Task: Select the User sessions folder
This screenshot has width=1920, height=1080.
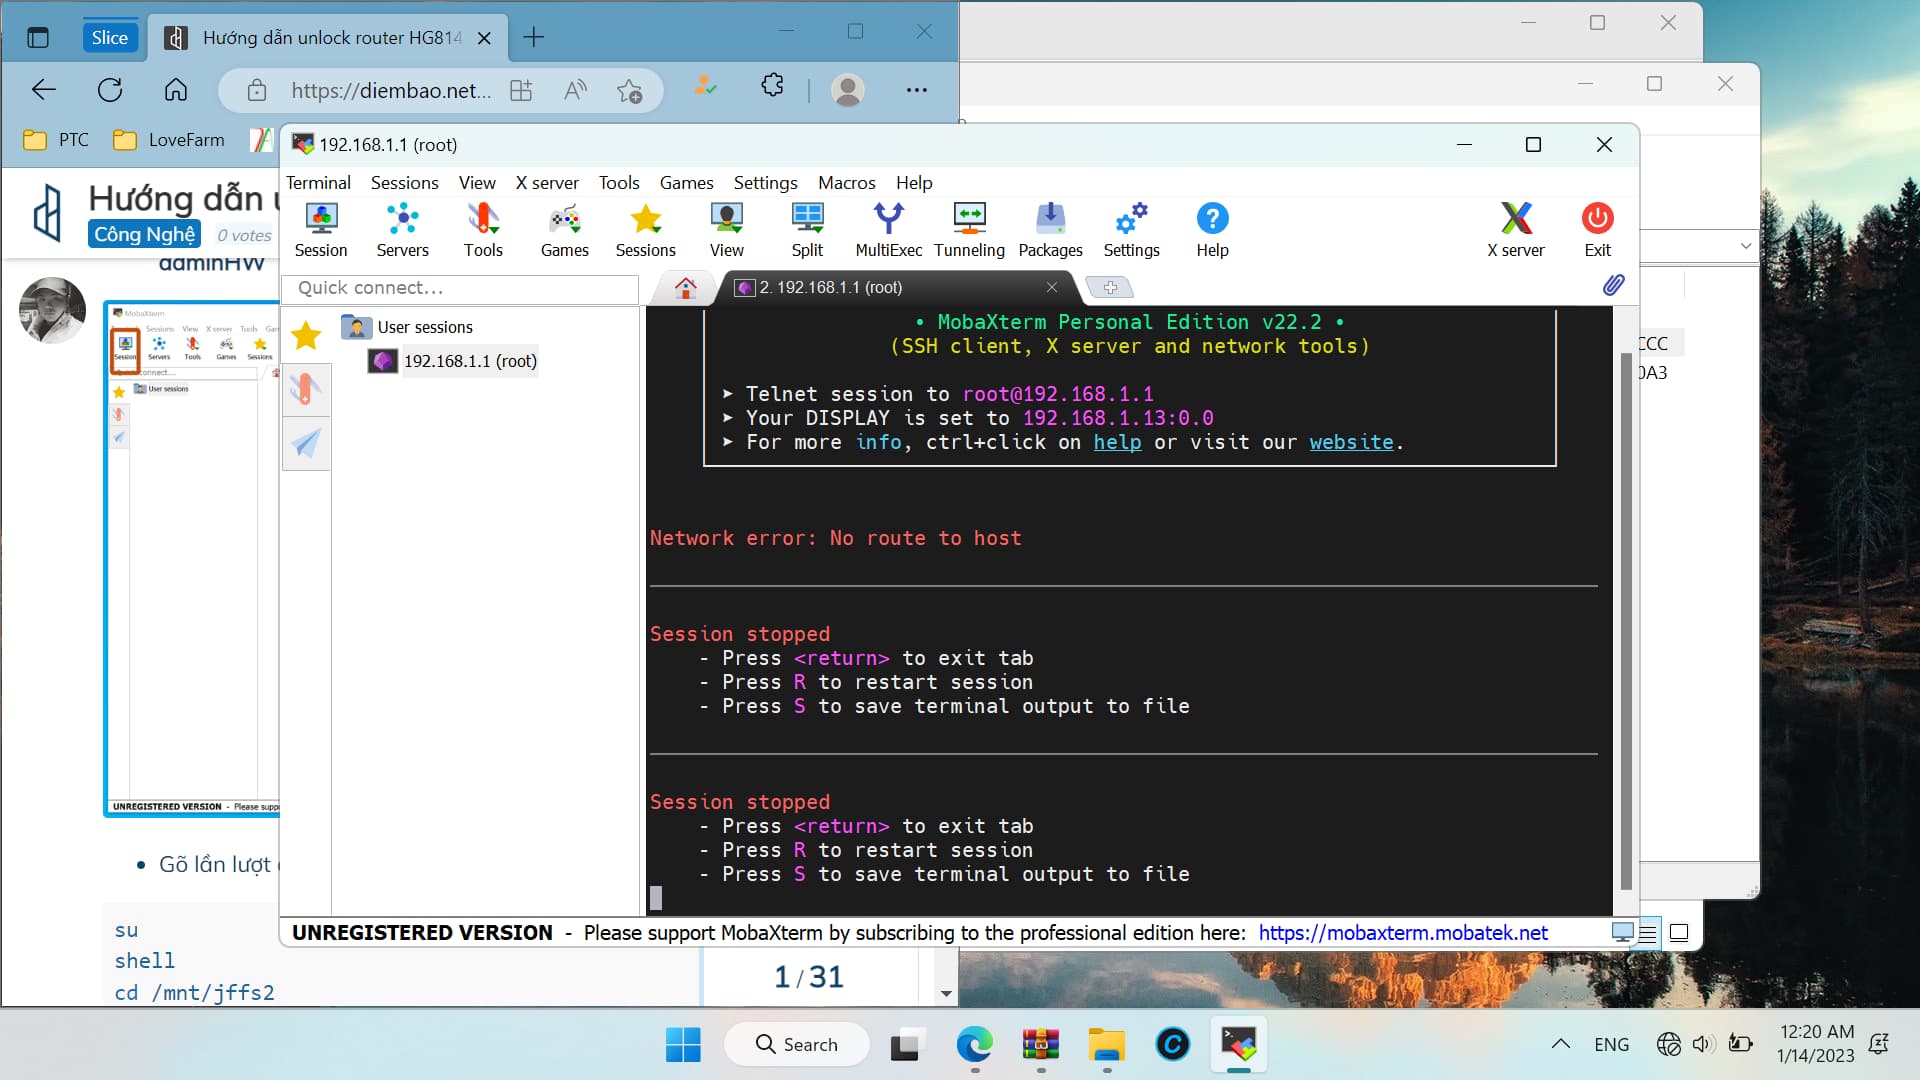Action: coord(424,327)
